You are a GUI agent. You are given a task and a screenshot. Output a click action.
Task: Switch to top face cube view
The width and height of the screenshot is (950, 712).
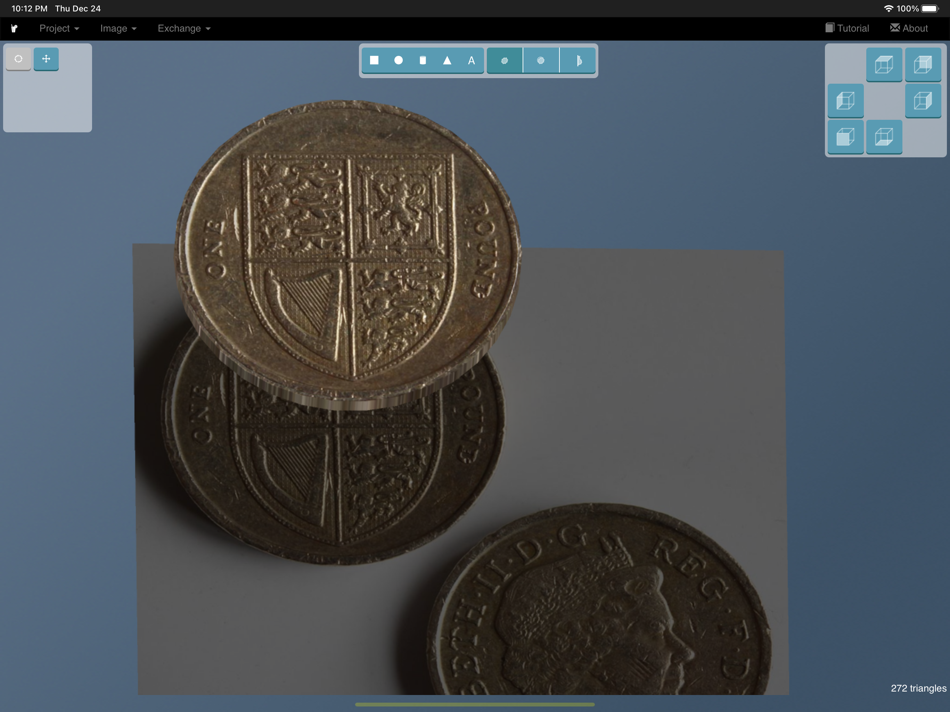(x=884, y=64)
